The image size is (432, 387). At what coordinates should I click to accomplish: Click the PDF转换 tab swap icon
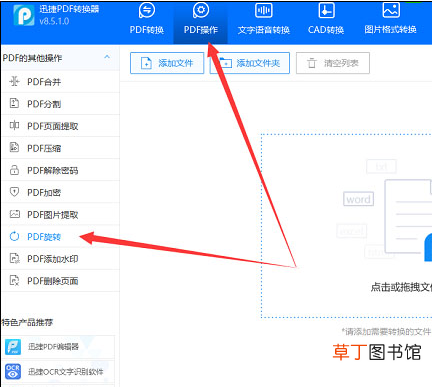pyautogui.click(x=147, y=11)
